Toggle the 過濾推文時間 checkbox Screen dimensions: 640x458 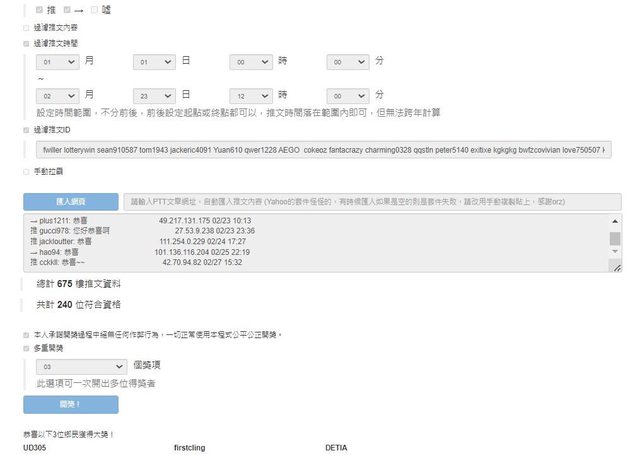click(x=27, y=43)
